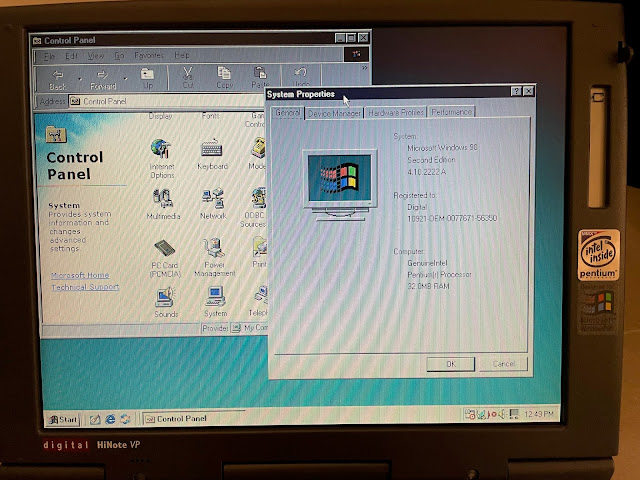Image resolution: width=640 pixels, height=480 pixels.
Task: Click the Windows logo monitor image
Action: coord(340,184)
